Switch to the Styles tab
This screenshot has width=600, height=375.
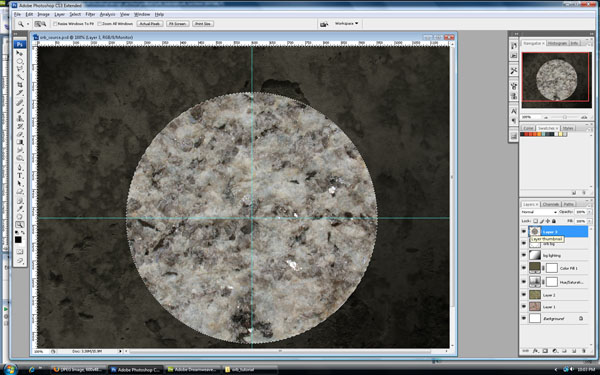(568, 128)
